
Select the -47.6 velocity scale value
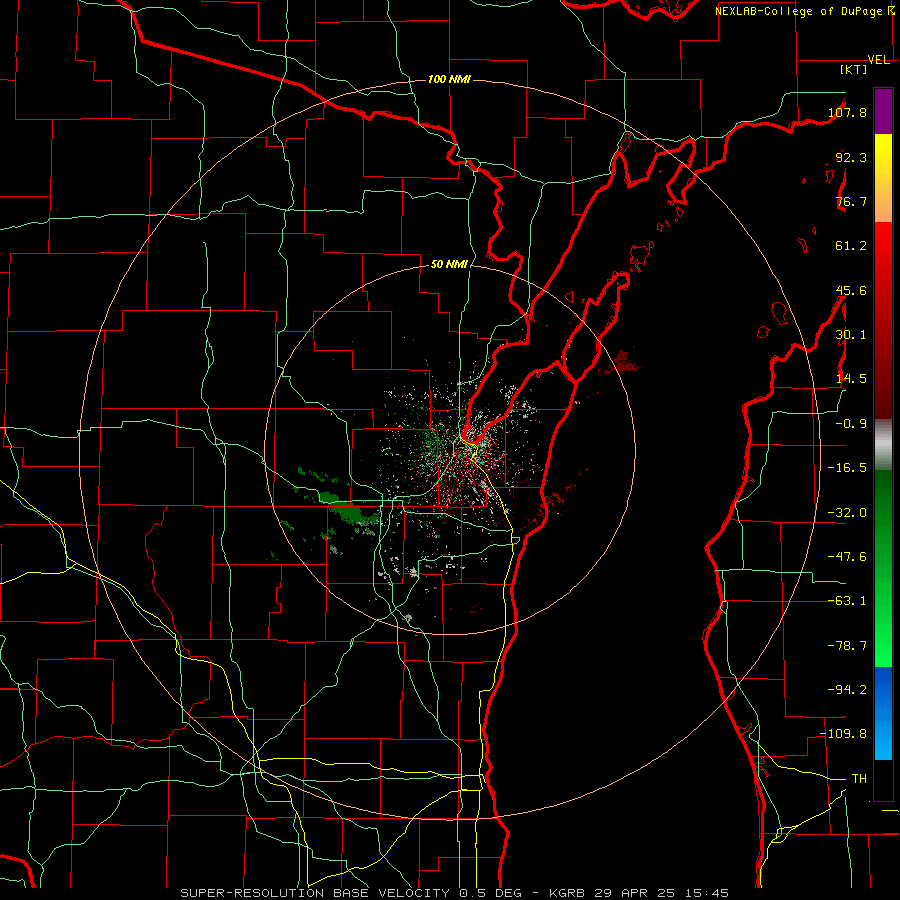click(847, 557)
